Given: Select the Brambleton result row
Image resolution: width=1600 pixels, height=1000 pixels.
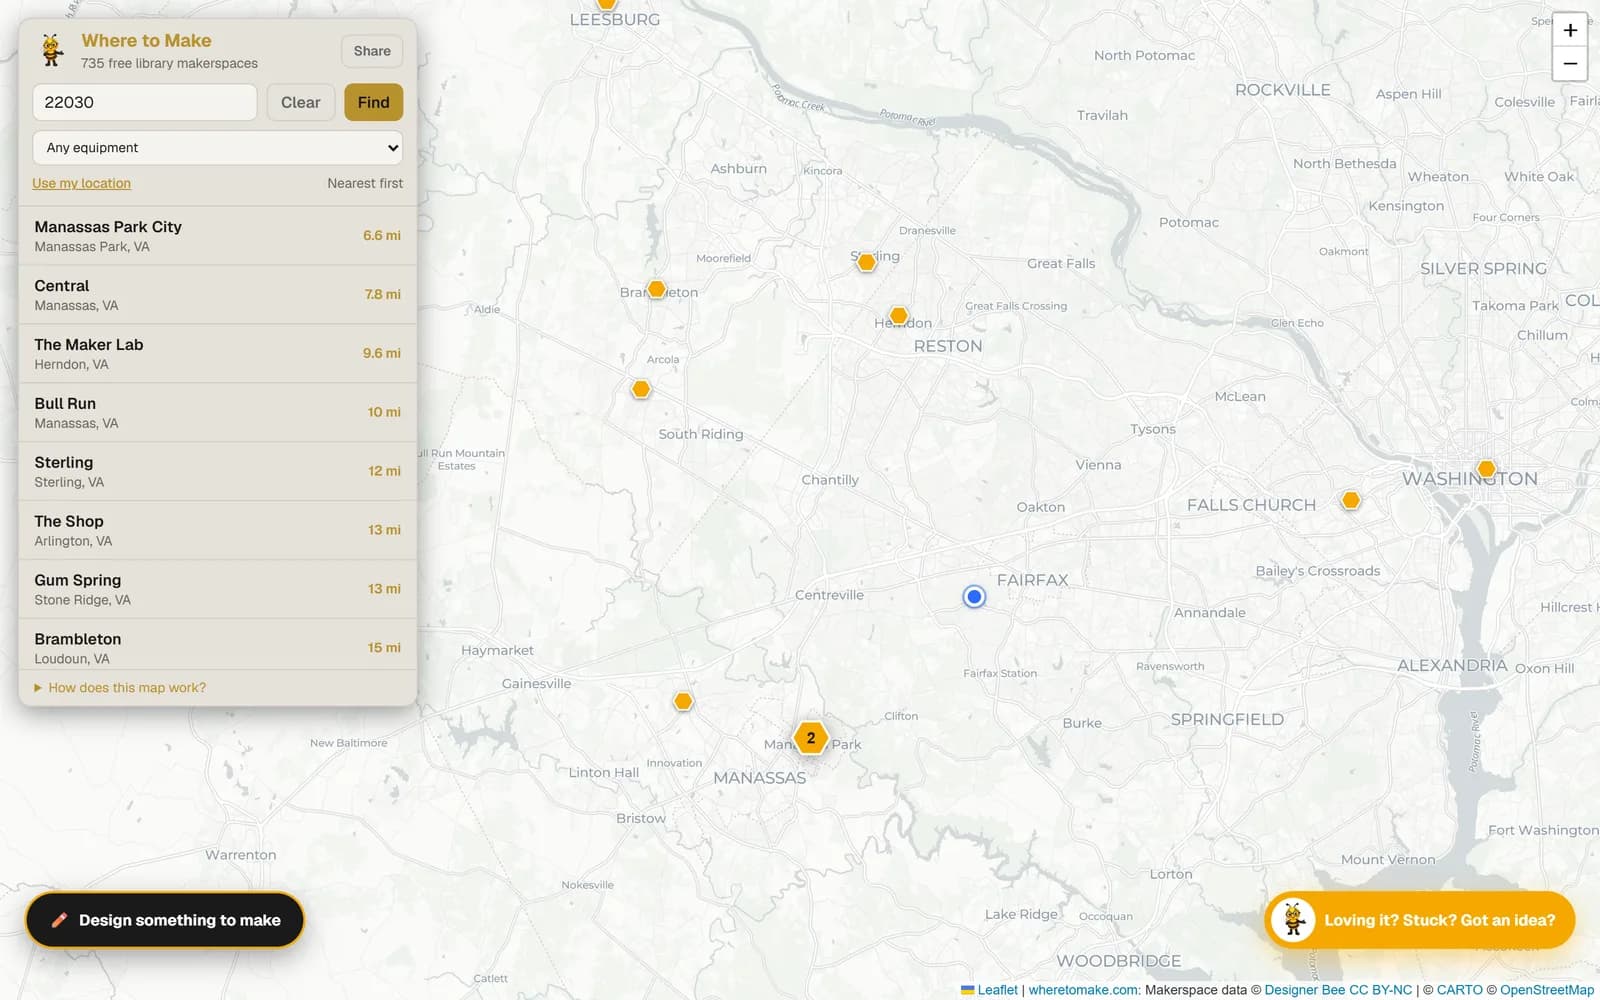Looking at the screenshot, I should [218, 645].
